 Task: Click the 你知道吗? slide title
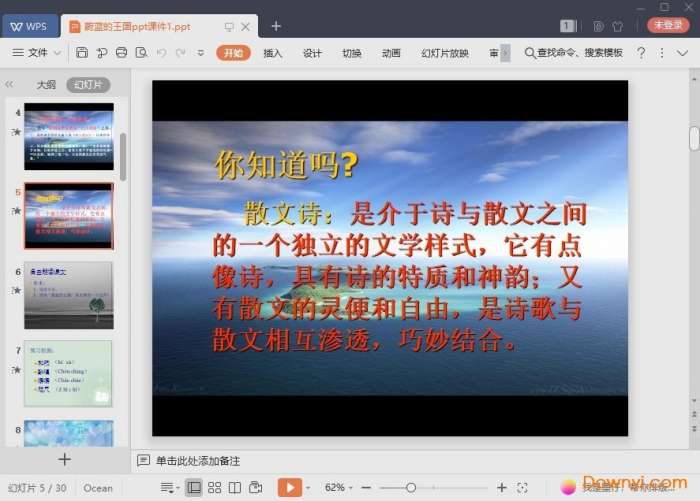pyautogui.click(x=286, y=165)
